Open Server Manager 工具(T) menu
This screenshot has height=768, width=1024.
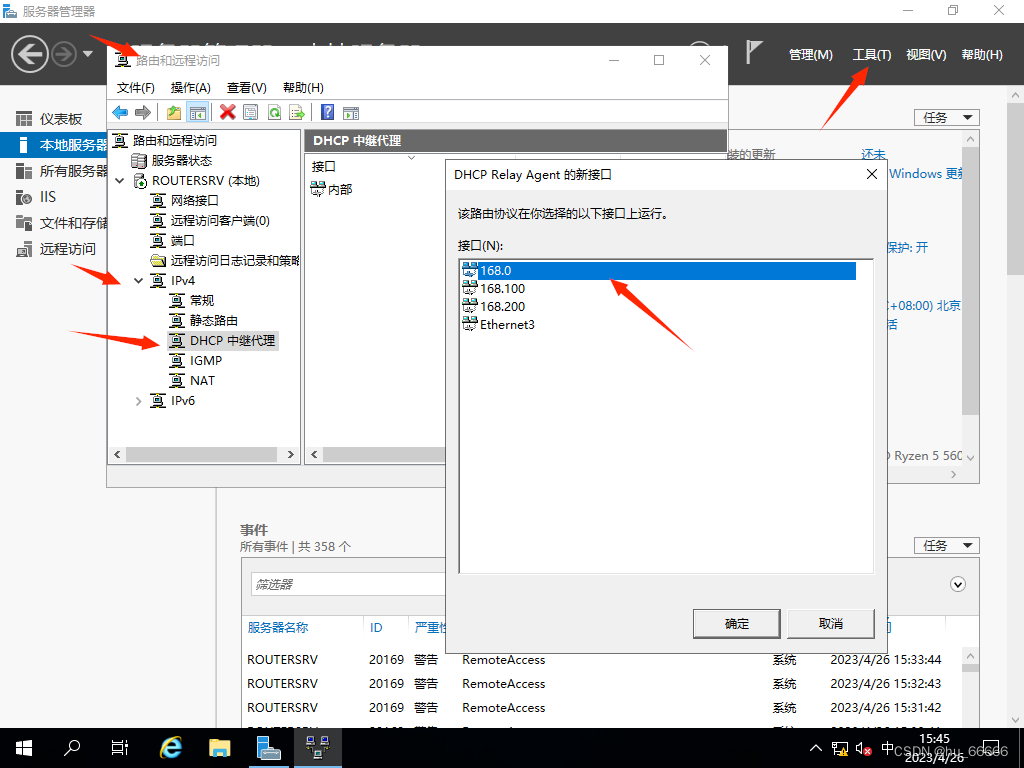coord(872,55)
